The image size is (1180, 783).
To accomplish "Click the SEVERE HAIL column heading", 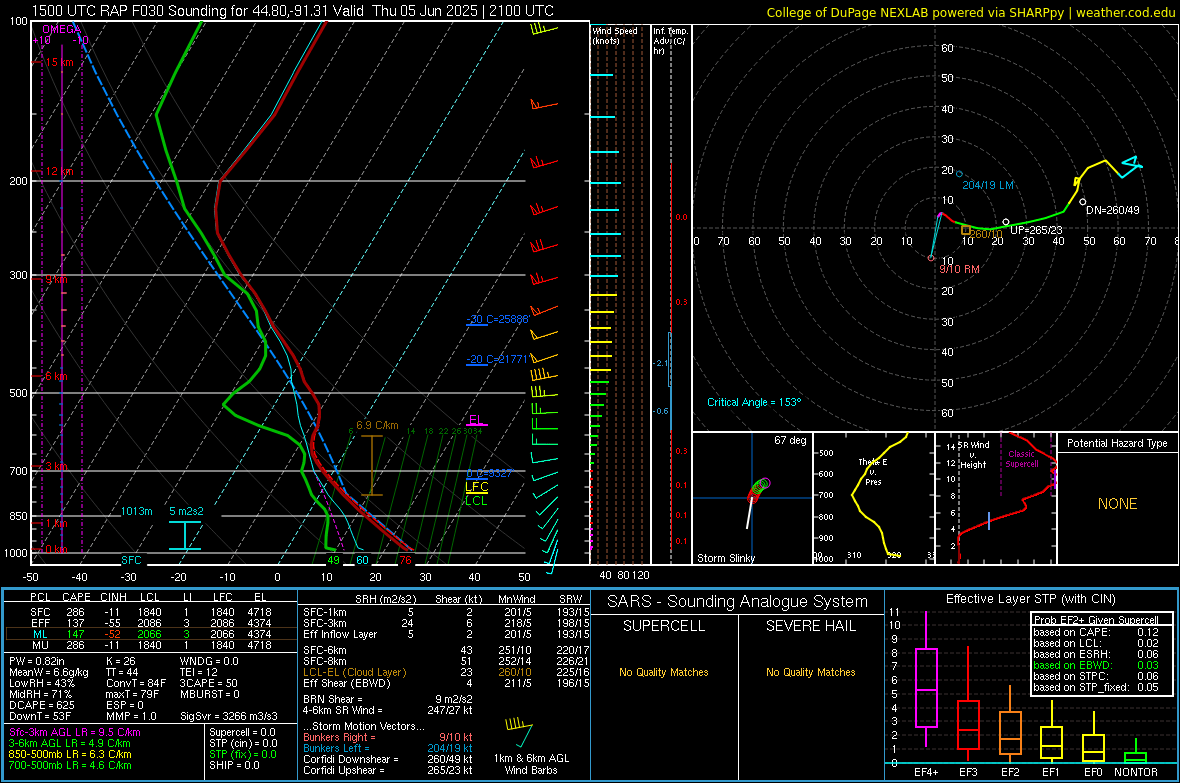I will (x=810, y=626).
